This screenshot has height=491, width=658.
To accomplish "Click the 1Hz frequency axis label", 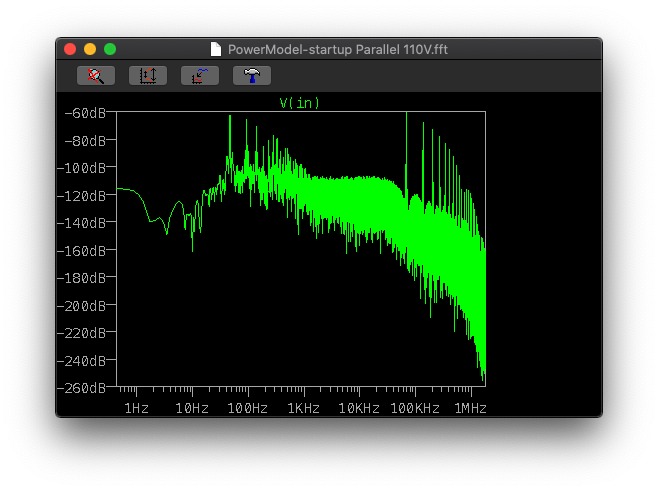I will (136, 408).
